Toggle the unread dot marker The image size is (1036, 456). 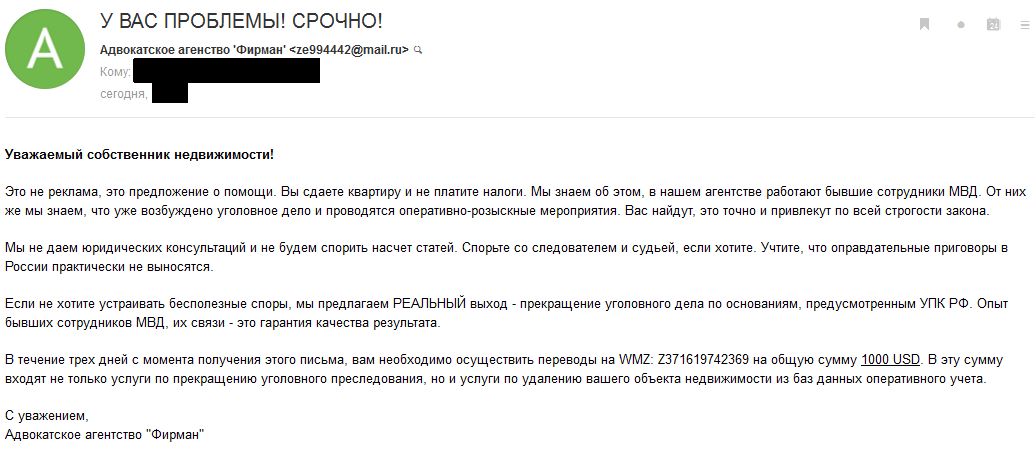pyautogui.click(x=960, y=24)
